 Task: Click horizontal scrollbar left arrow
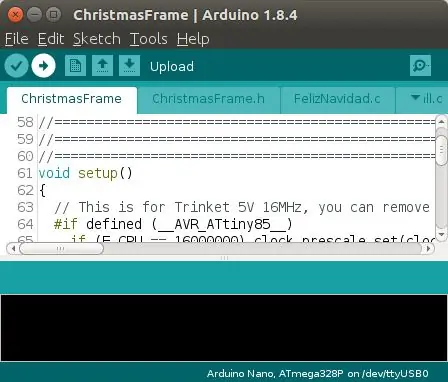pyautogui.click(x=13, y=248)
